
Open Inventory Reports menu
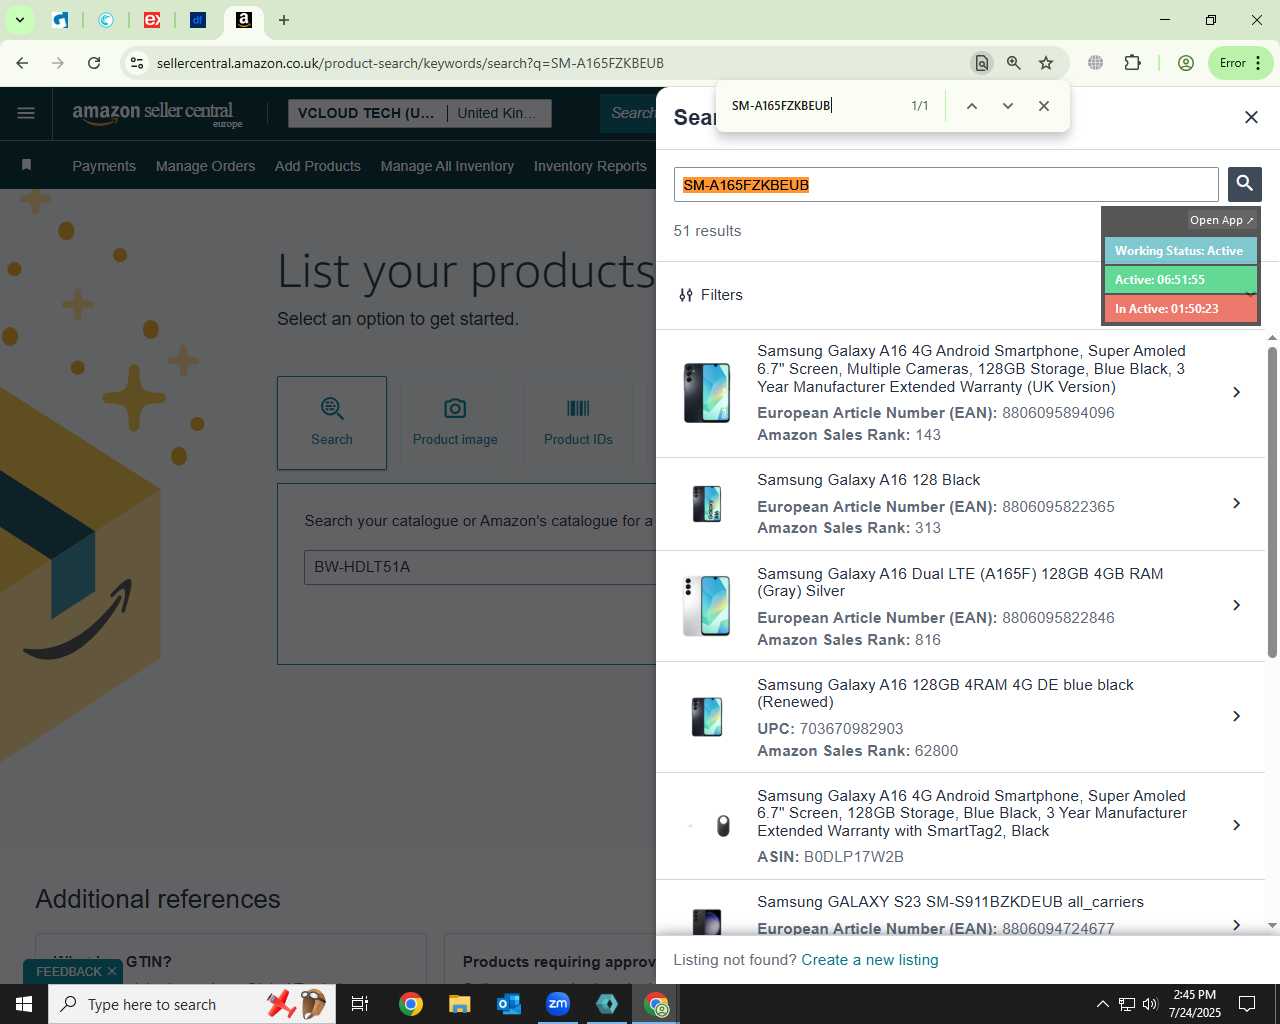click(x=590, y=166)
